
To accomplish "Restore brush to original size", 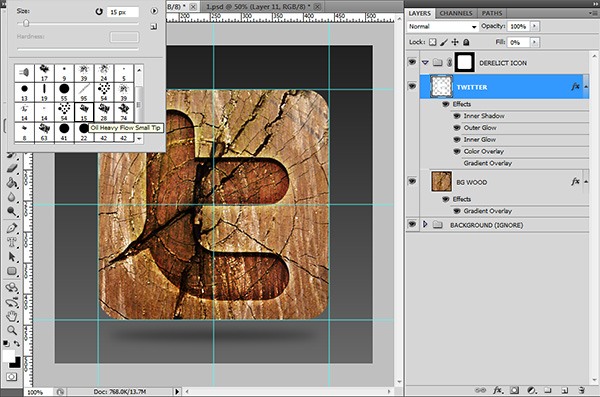I will point(99,12).
